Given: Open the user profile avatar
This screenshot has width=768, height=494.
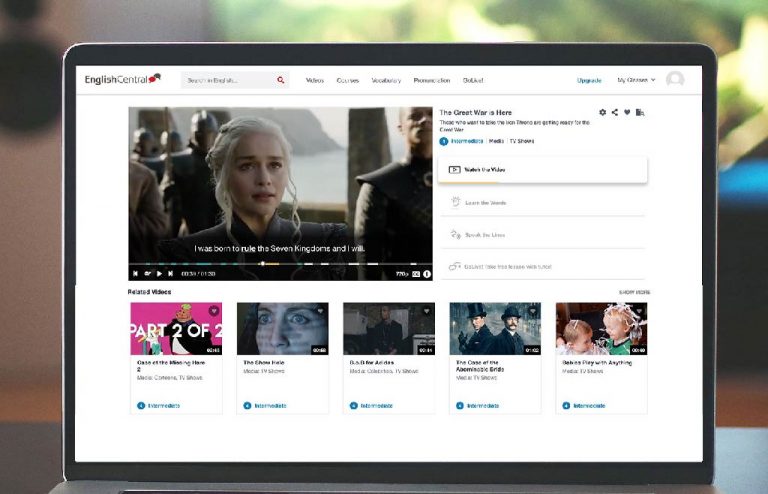Looking at the screenshot, I should (x=674, y=79).
